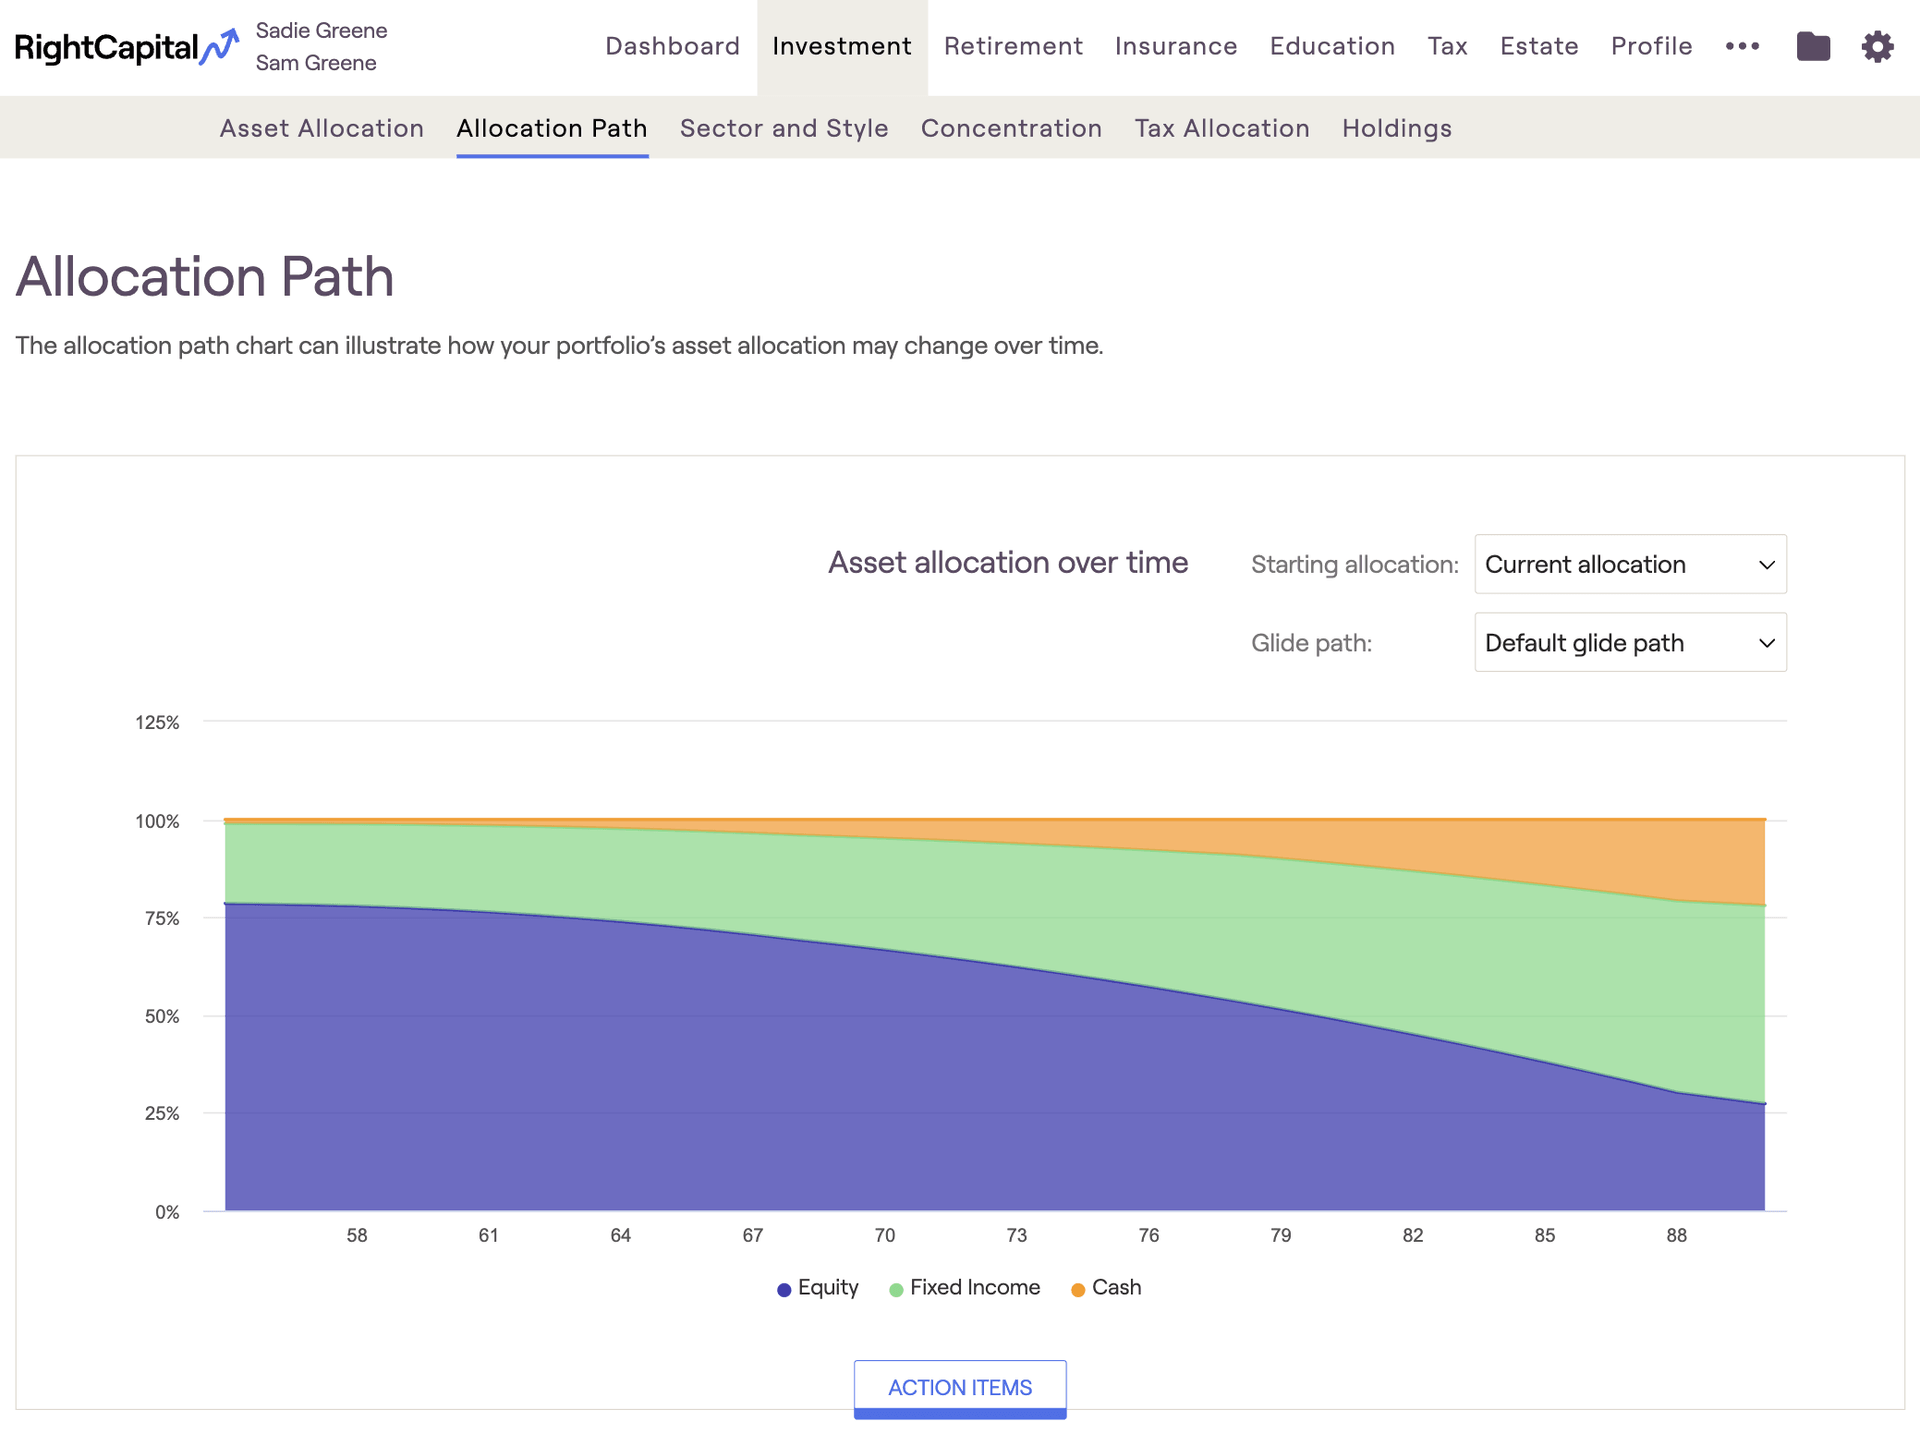
Task: Go to the Concentration tab
Action: [1011, 129]
